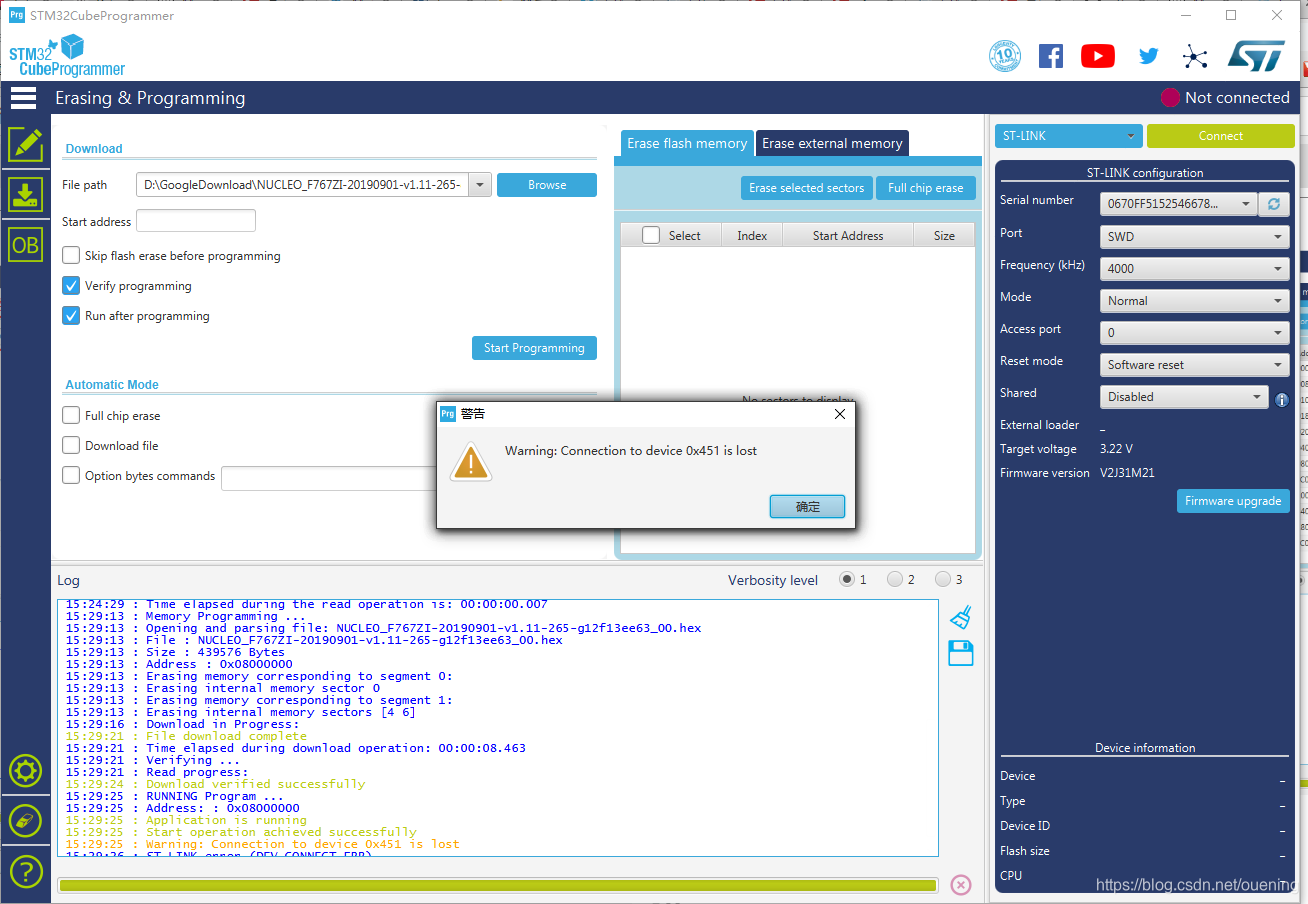Click the File path text field
The image size is (1308, 904).
tap(303, 185)
